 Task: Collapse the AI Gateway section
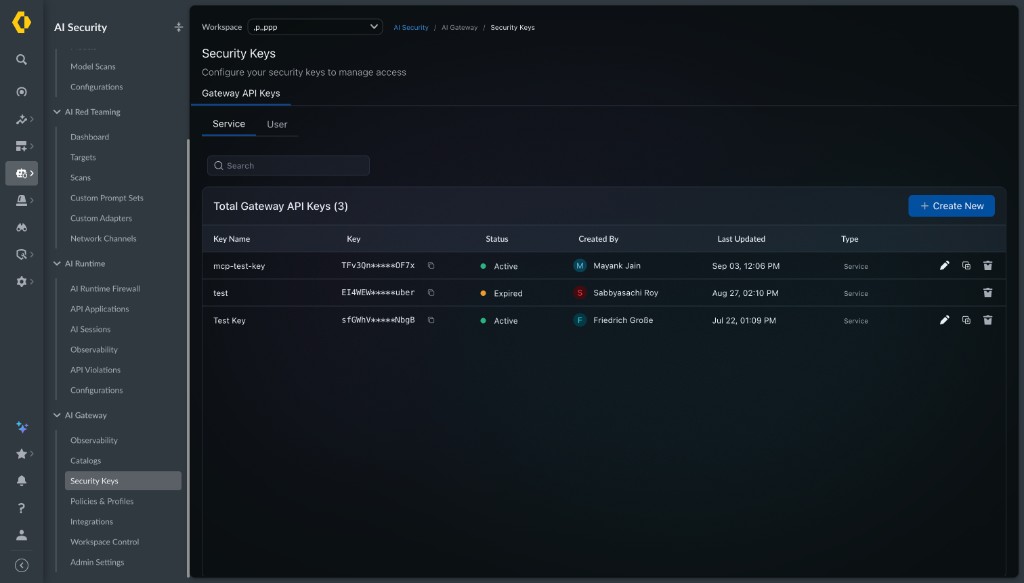click(57, 415)
